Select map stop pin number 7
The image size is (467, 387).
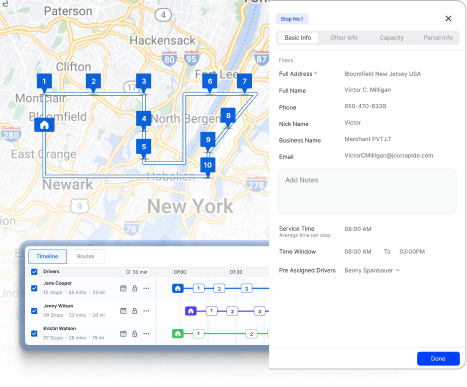tap(244, 81)
